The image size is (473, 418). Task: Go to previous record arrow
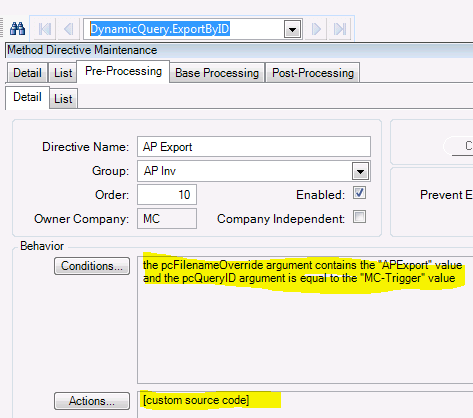pyautogui.click(x=69, y=29)
